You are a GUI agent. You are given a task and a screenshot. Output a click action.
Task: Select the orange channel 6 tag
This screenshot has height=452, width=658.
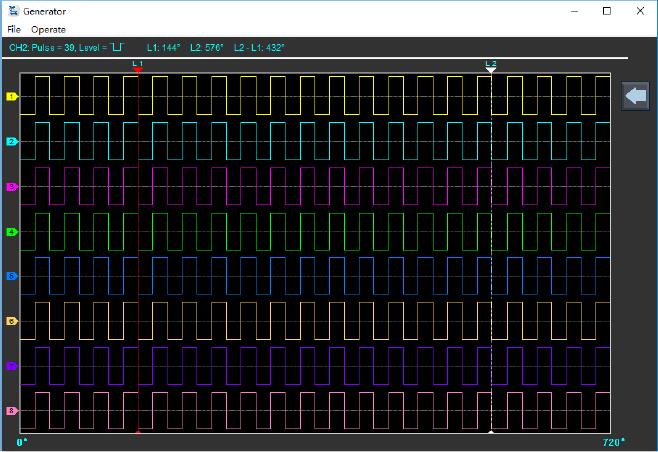coord(12,321)
